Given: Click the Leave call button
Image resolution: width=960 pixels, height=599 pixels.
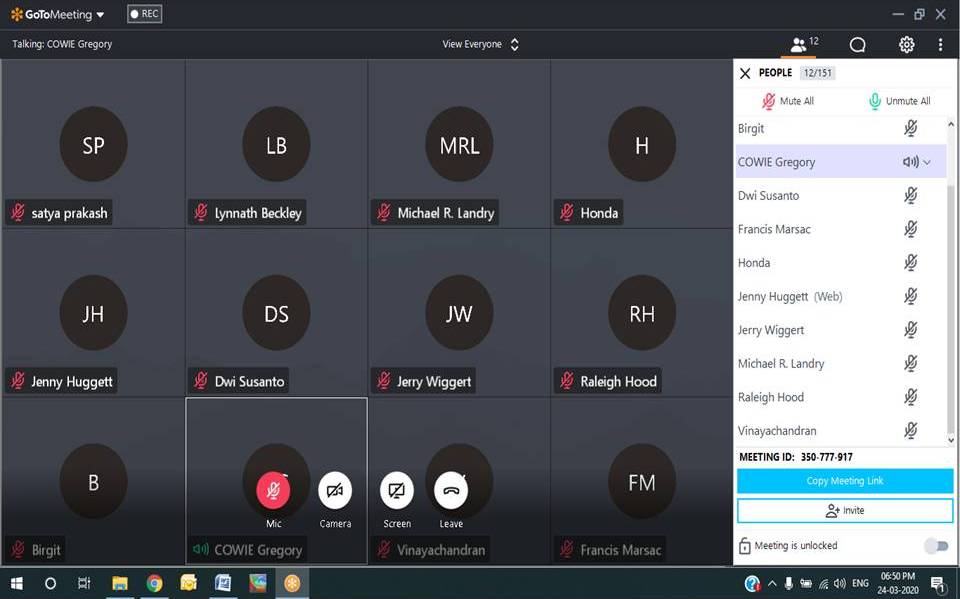Looking at the screenshot, I should [451, 490].
